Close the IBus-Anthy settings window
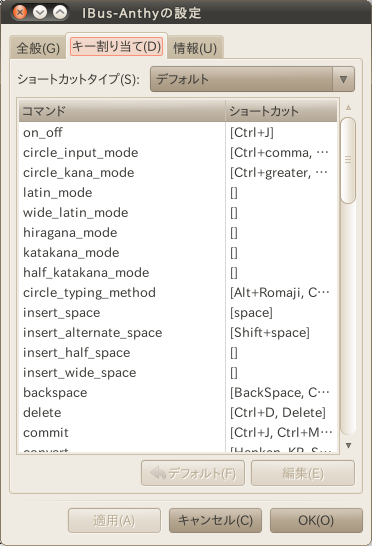This screenshot has height=546, width=372. [20, 13]
